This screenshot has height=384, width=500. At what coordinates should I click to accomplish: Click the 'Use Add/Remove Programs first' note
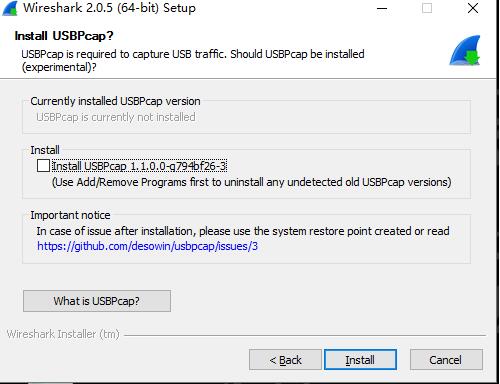(251, 182)
